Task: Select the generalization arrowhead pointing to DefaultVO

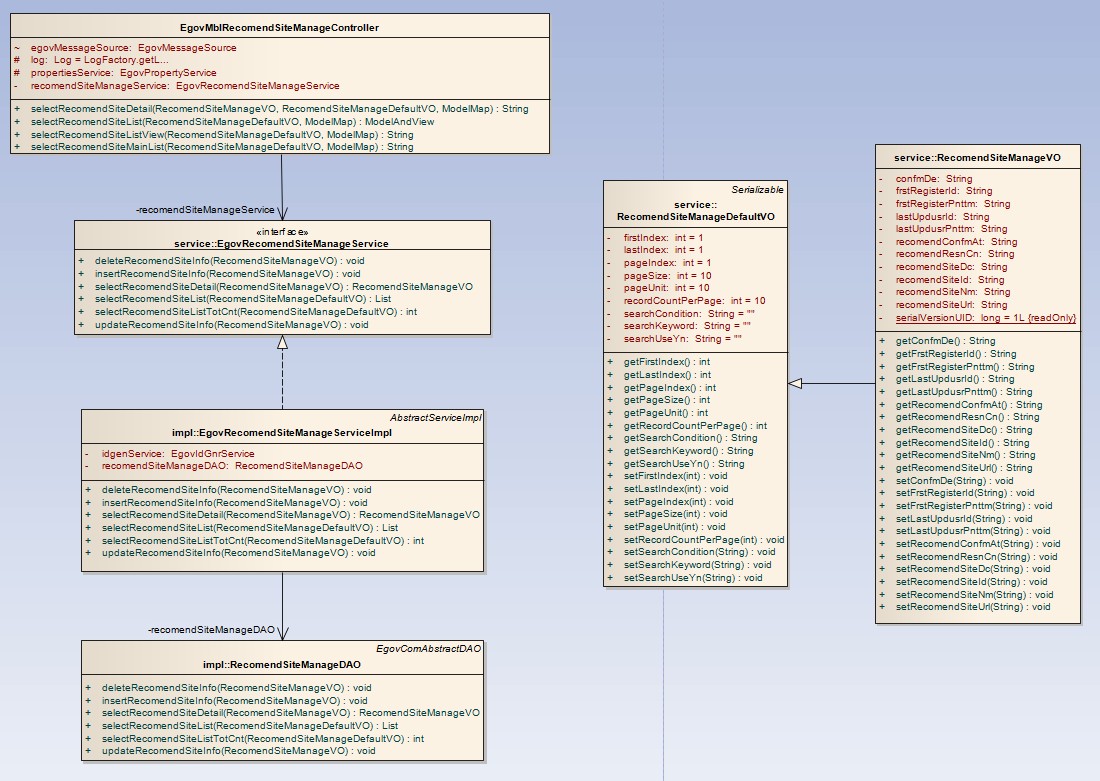Action: tap(795, 383)
